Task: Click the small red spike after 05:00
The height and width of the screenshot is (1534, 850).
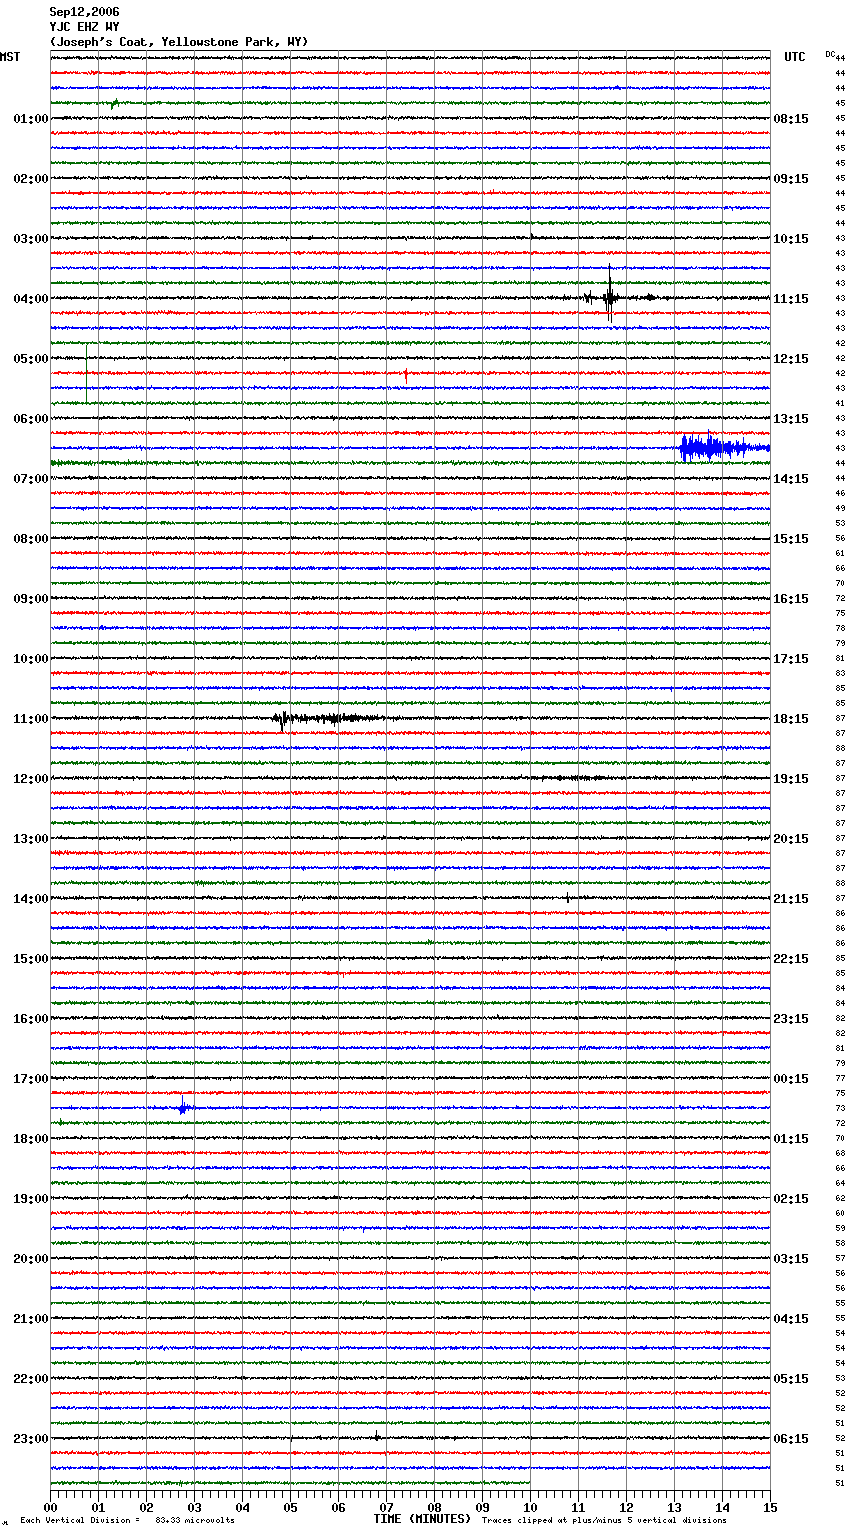Action: (406, 375)
